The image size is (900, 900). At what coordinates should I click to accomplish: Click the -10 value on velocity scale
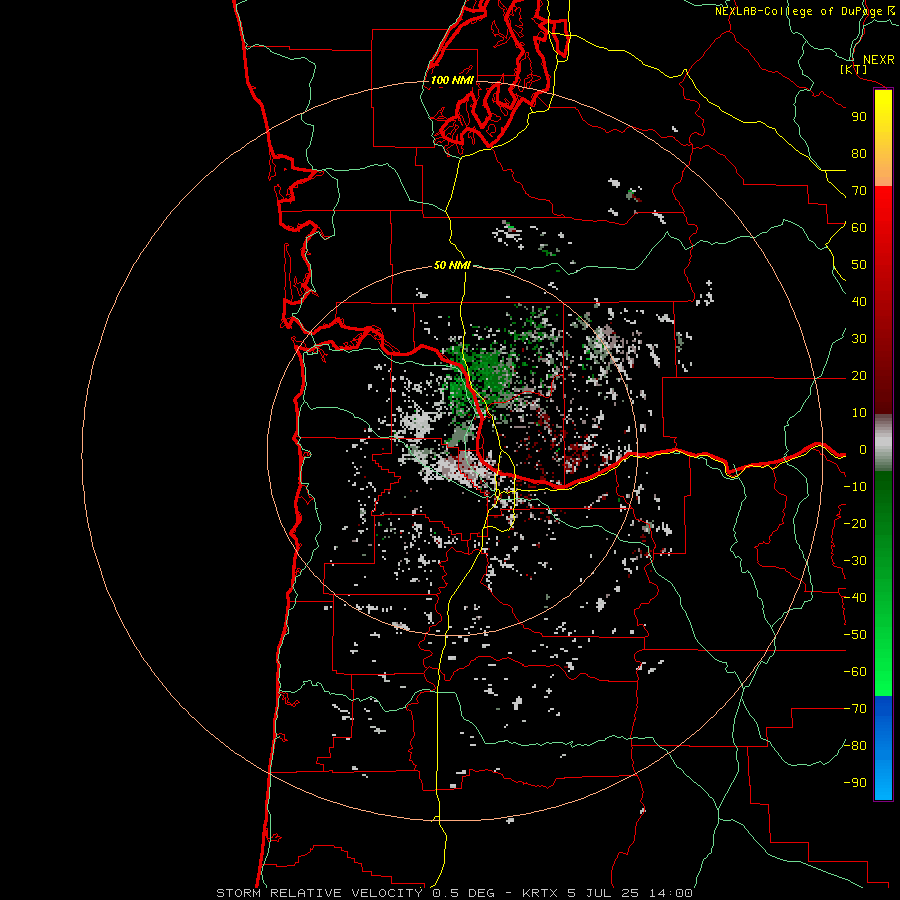pos(855,487)
